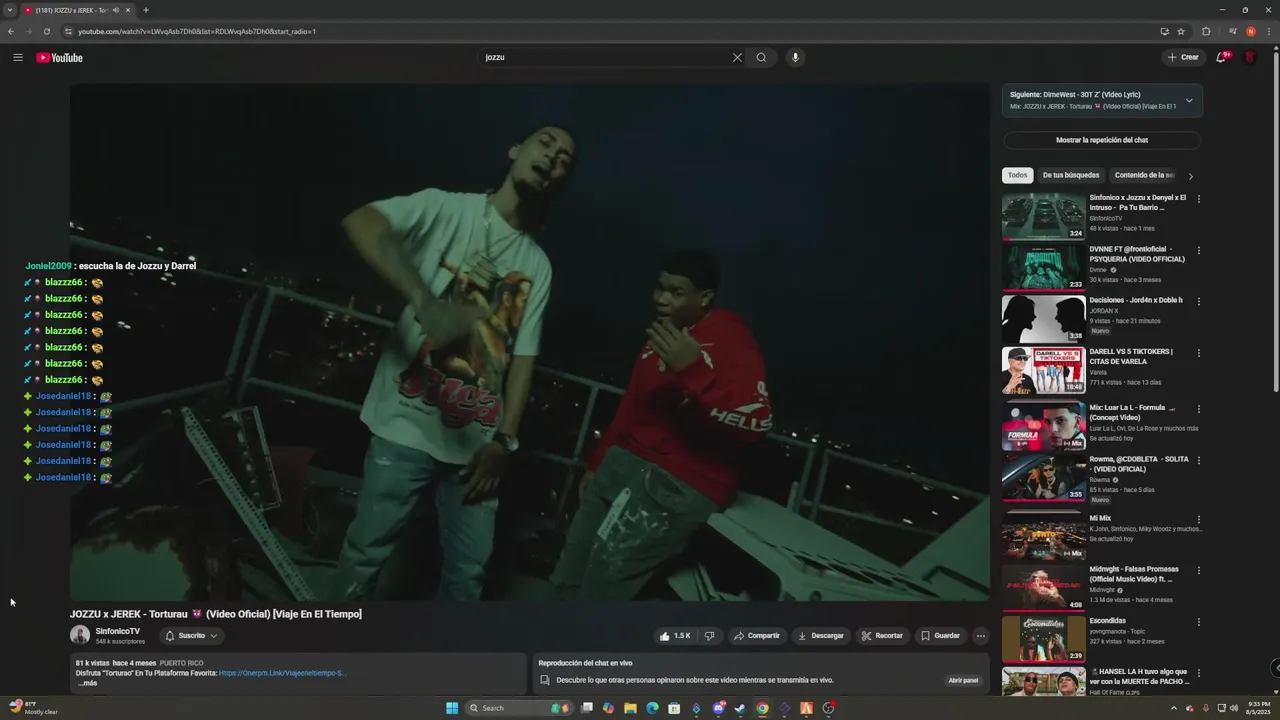1280x720 pixels.
Task: Open the Luar La L Formula mix
Action: pyautogui.click(x=1043, y=426)
